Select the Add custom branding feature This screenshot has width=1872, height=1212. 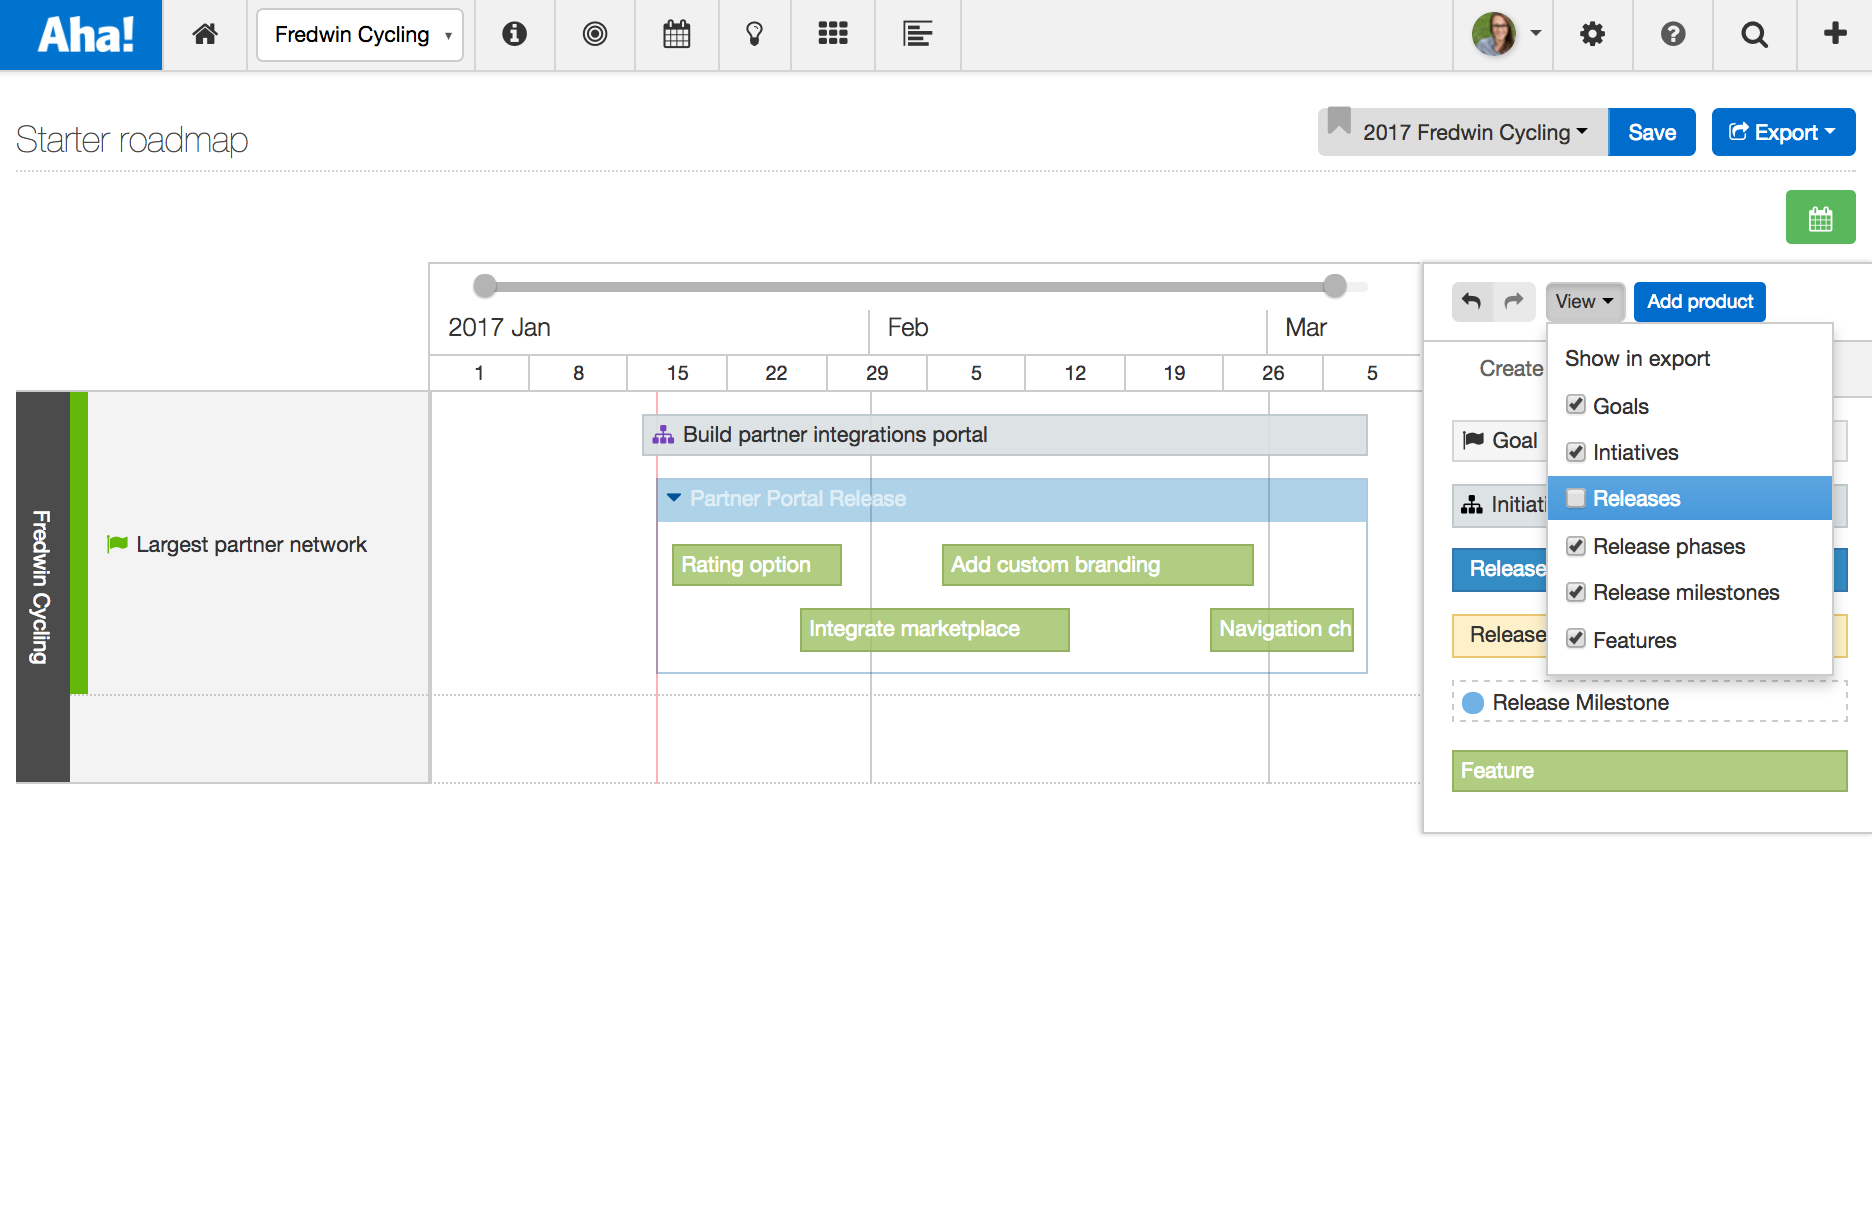(1097, 565)
